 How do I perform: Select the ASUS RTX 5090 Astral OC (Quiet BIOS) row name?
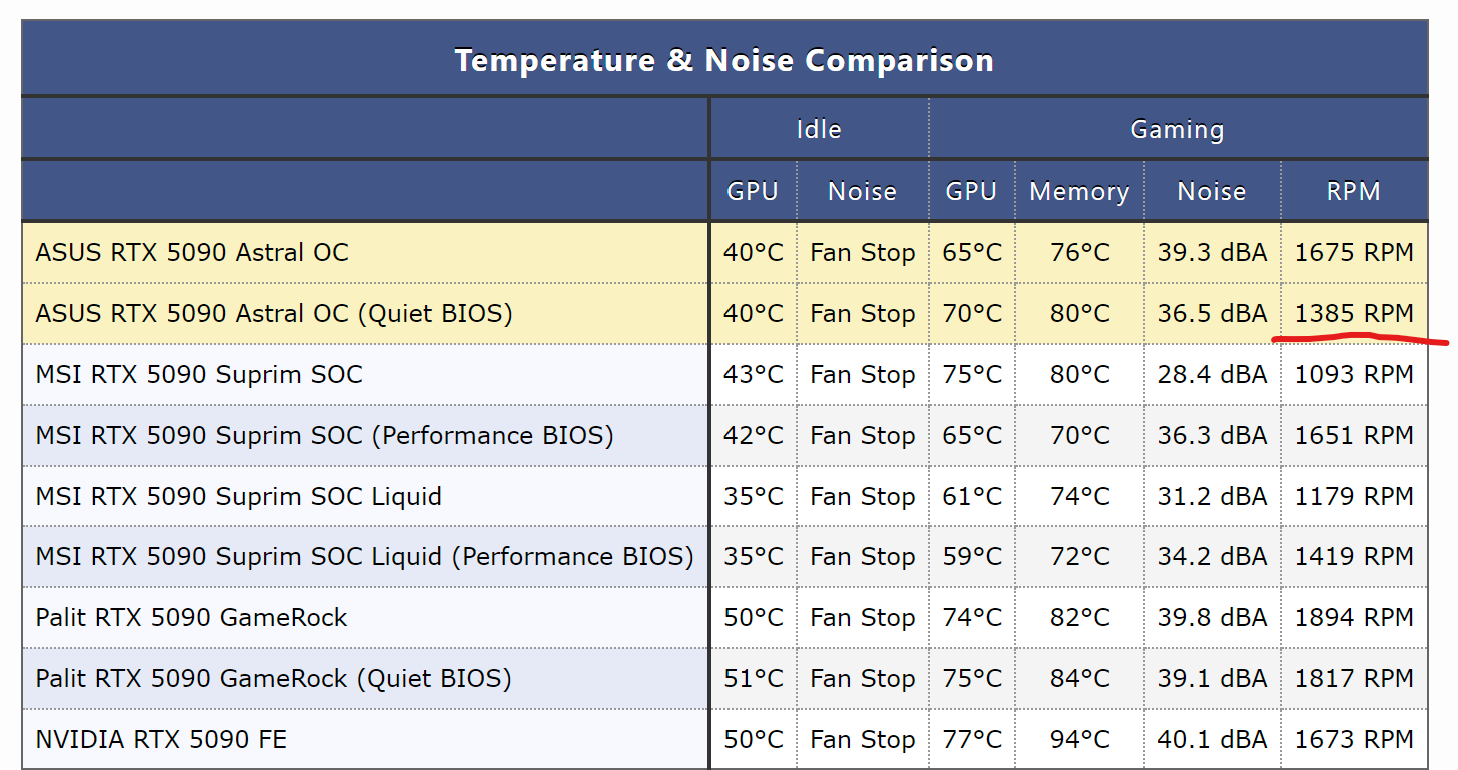pos(273,313)
